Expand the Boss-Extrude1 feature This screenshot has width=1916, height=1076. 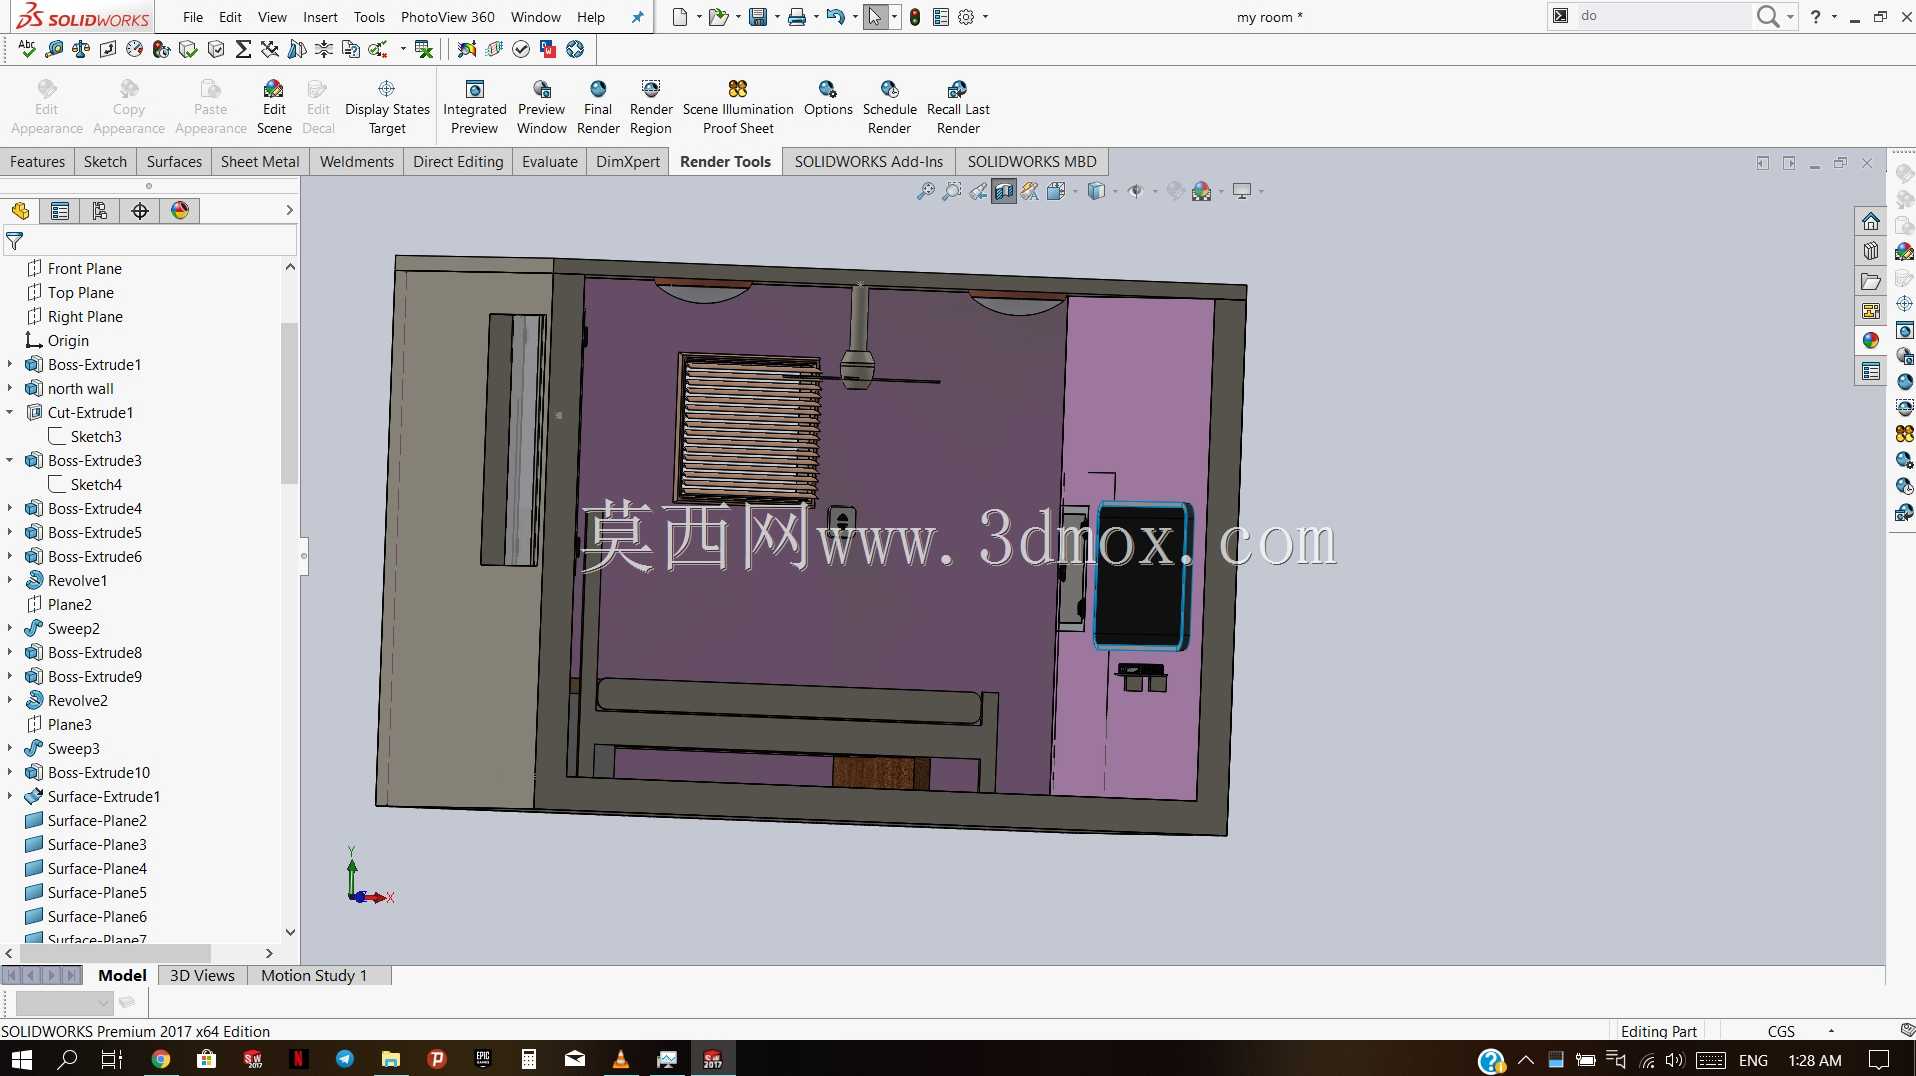[10, 365]
